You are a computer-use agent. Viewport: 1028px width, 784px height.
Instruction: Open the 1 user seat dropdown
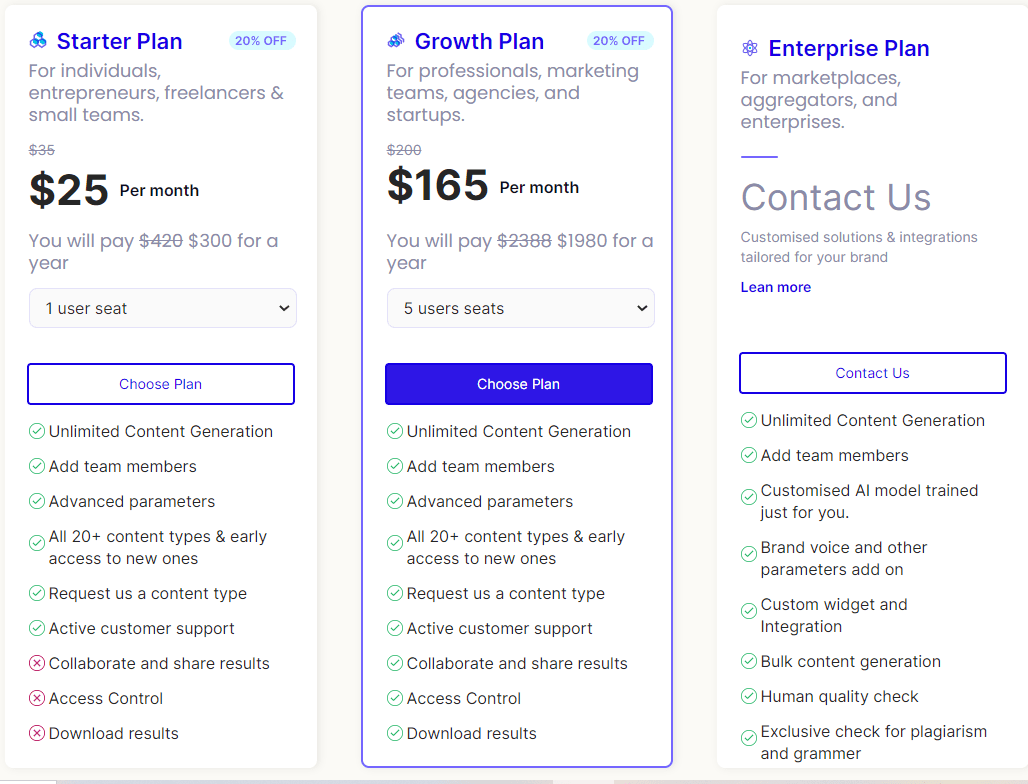point(161,308)
